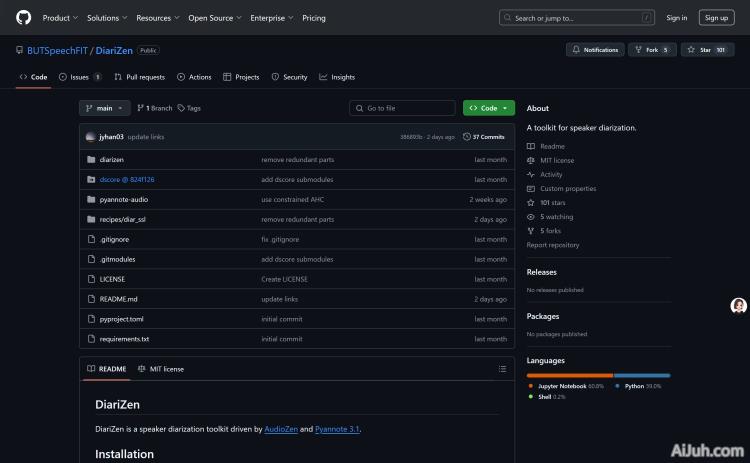Viewport: 750px width, 463px height.
Task: Toggle repository Notifications subscription
Action: pyautogui.click(x=595, y=49)
